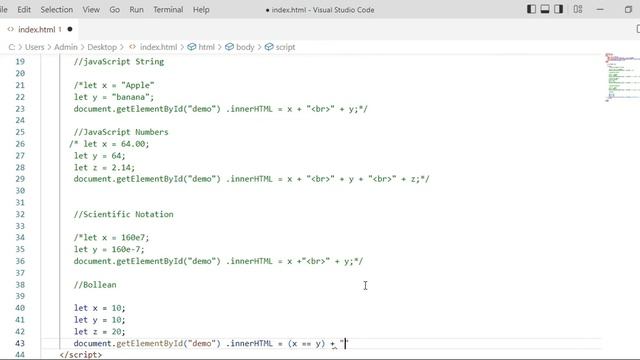Open the Edit menu

coord(24,9)
